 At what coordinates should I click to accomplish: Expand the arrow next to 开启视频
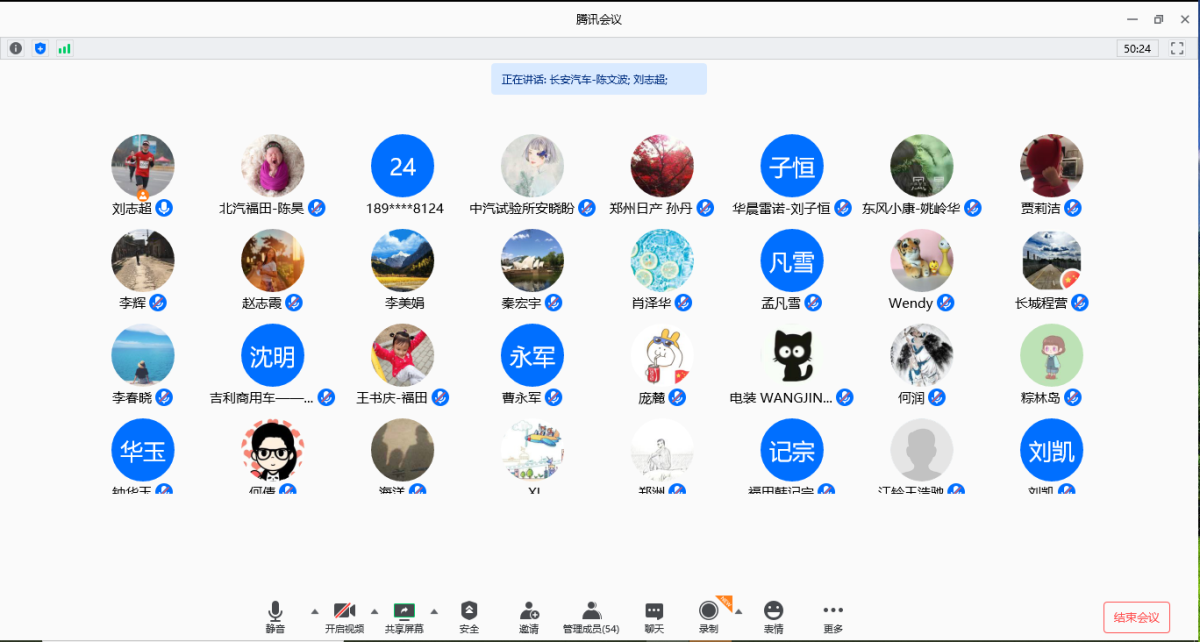click(375, 611)
